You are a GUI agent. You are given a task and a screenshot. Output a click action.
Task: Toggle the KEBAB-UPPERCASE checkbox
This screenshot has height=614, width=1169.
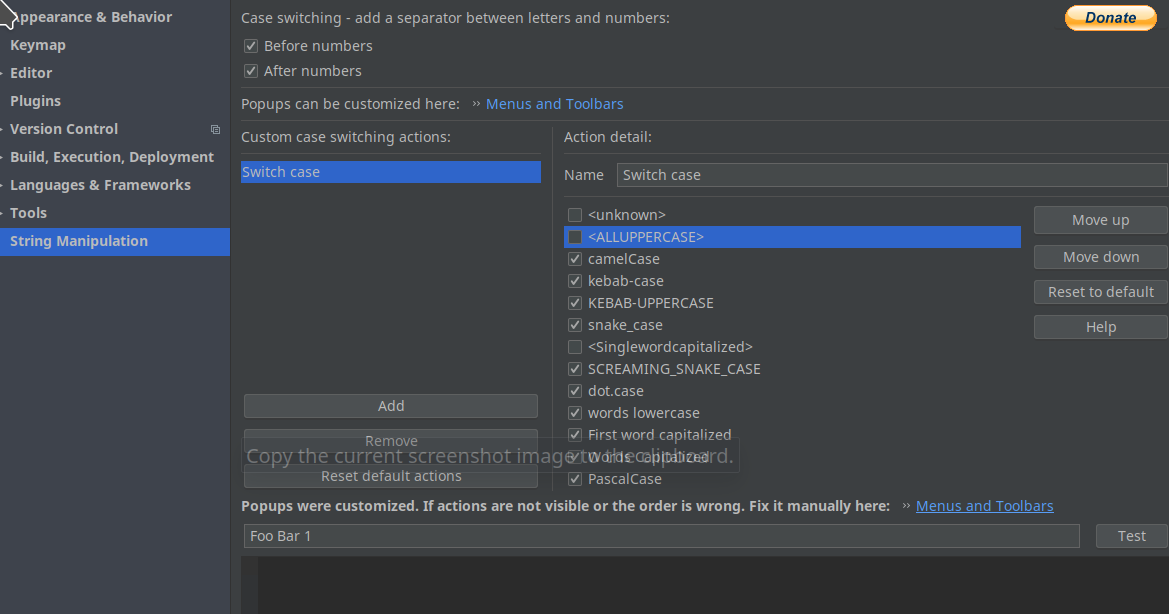pos(575,303)
